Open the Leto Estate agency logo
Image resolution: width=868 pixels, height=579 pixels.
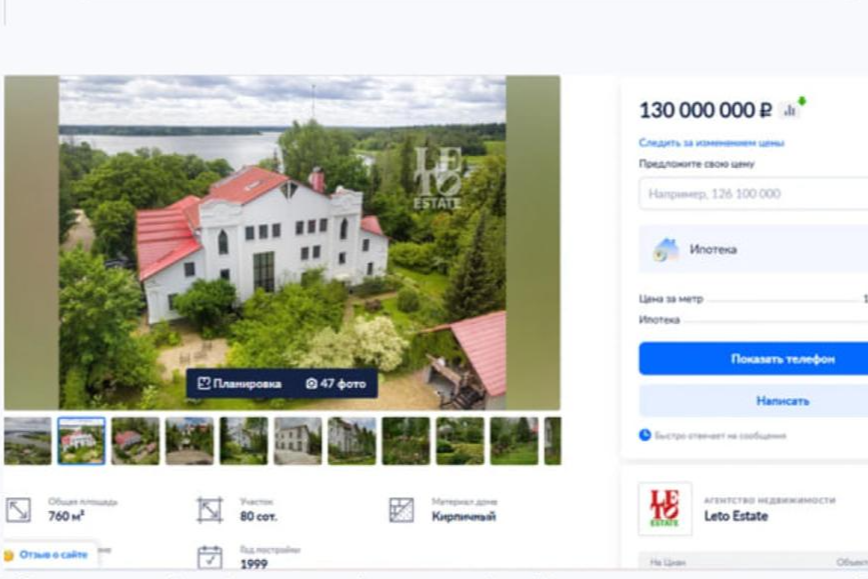tap(665, 509)
